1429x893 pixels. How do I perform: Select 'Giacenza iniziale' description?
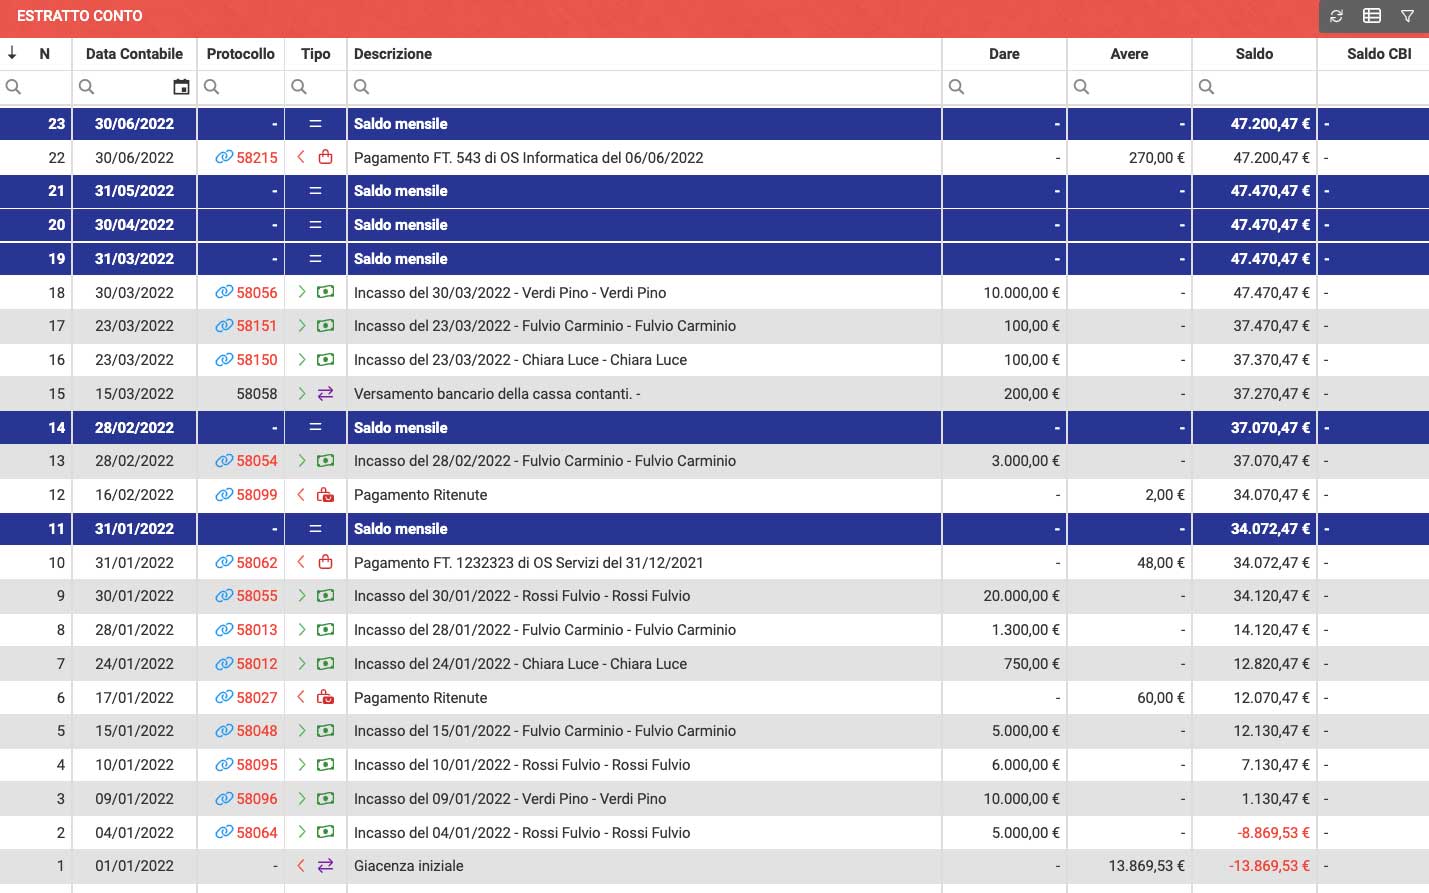[408, 866]
